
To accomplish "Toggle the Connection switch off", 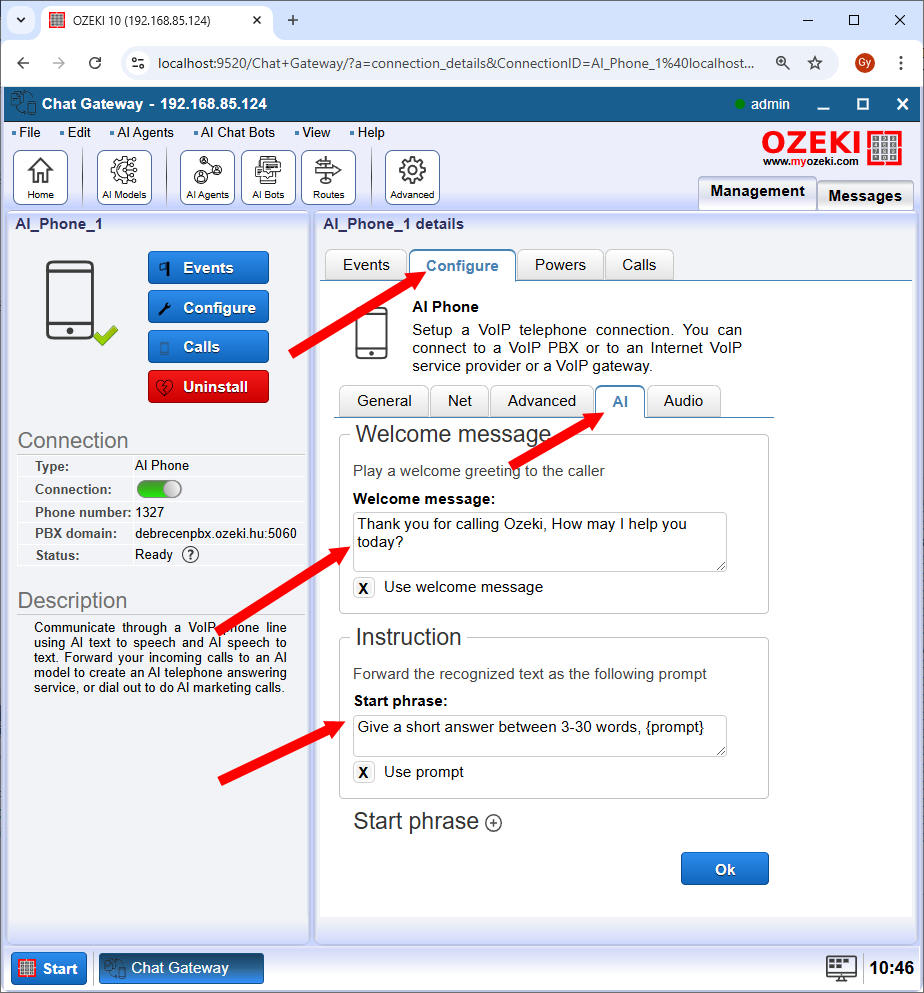I will 159,489.
